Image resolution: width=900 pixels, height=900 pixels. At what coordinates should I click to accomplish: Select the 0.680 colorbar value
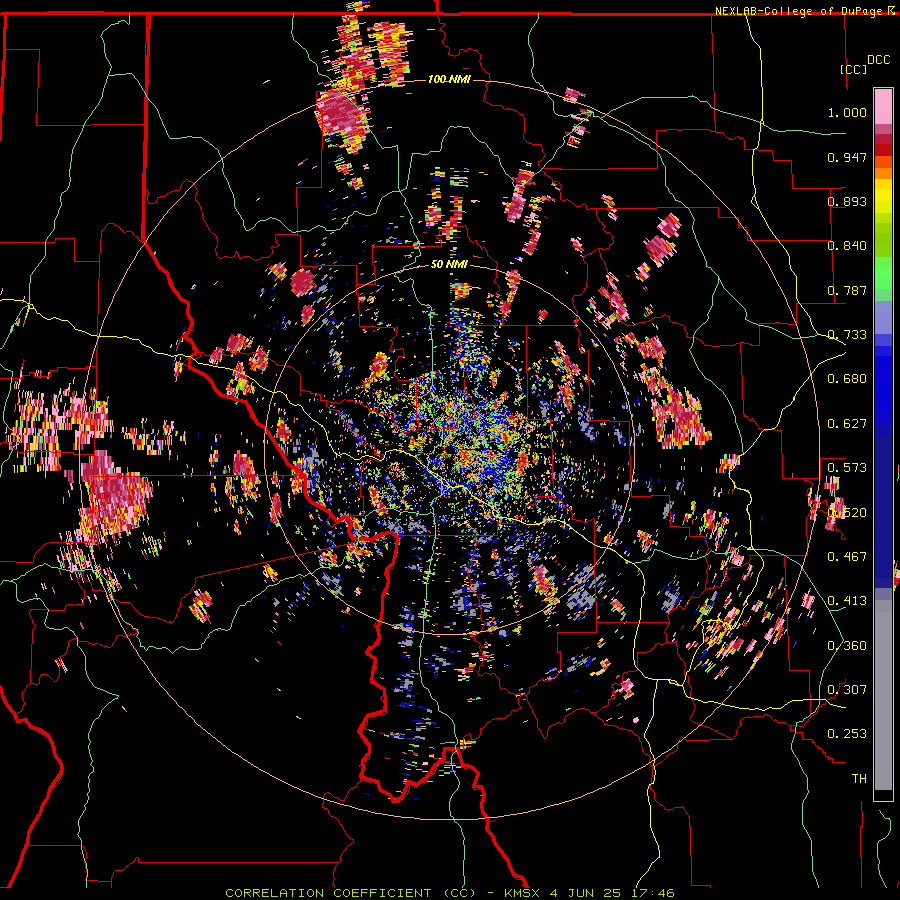pos(847,379)
